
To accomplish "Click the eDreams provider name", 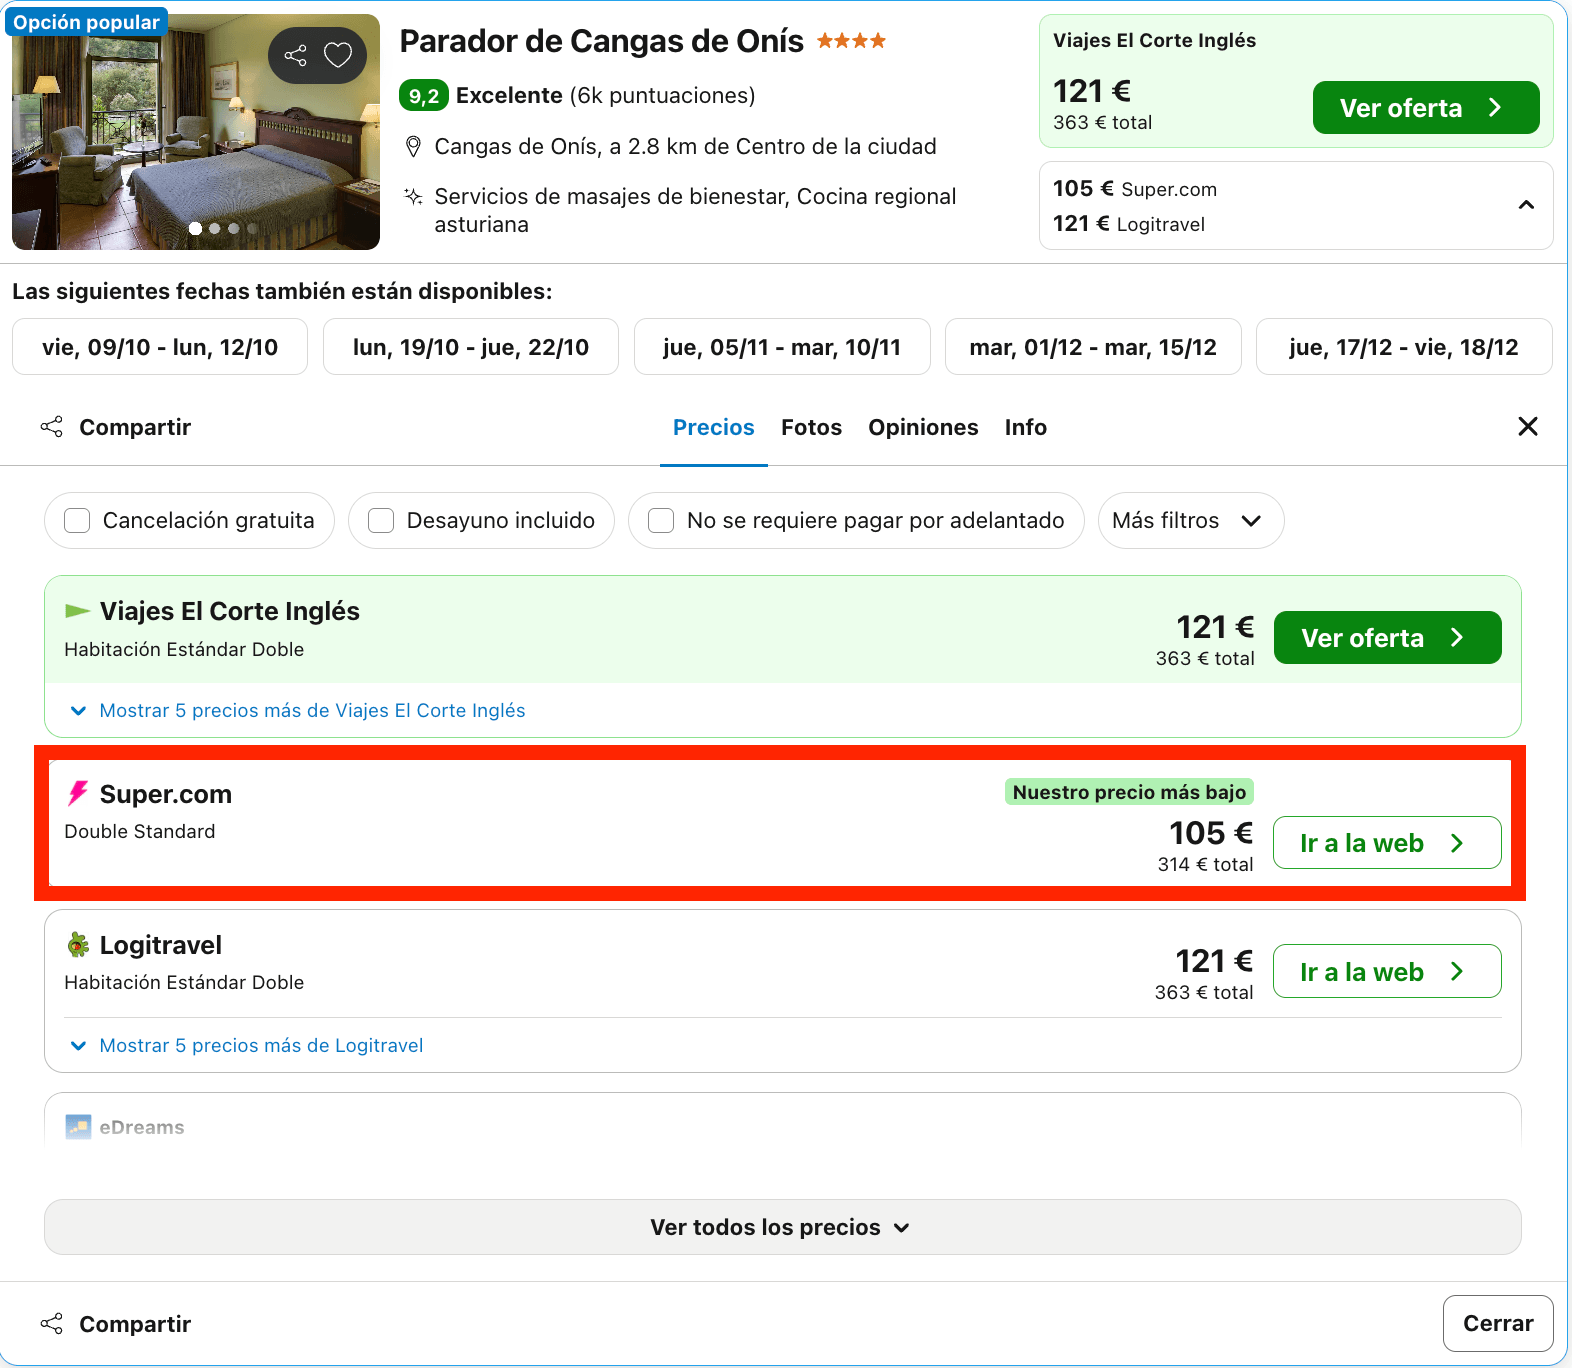I will pos(142,1128).
